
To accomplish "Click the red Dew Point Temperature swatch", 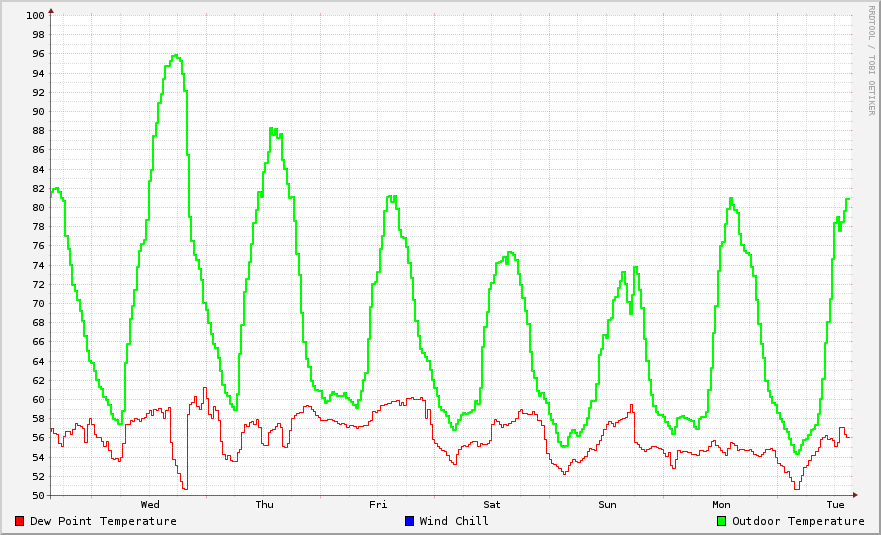I will [20, 521].
